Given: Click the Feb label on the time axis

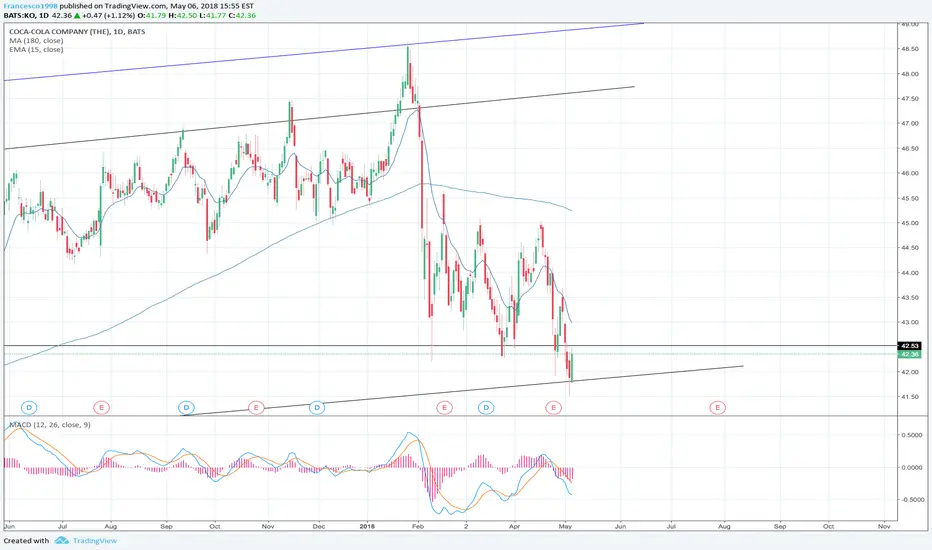Looking at the screenshot, I should click(x=418, y=526).
